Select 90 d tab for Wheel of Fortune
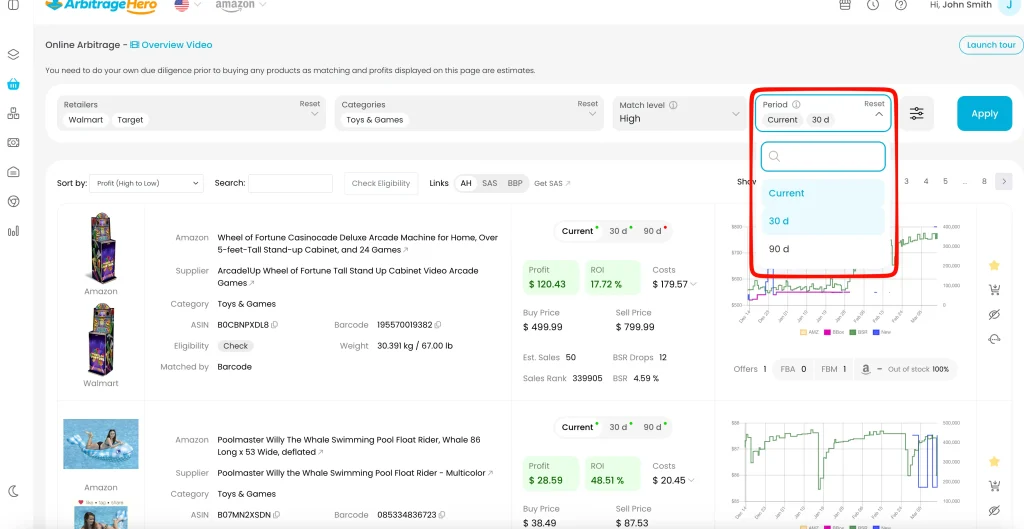 point(654,231)
